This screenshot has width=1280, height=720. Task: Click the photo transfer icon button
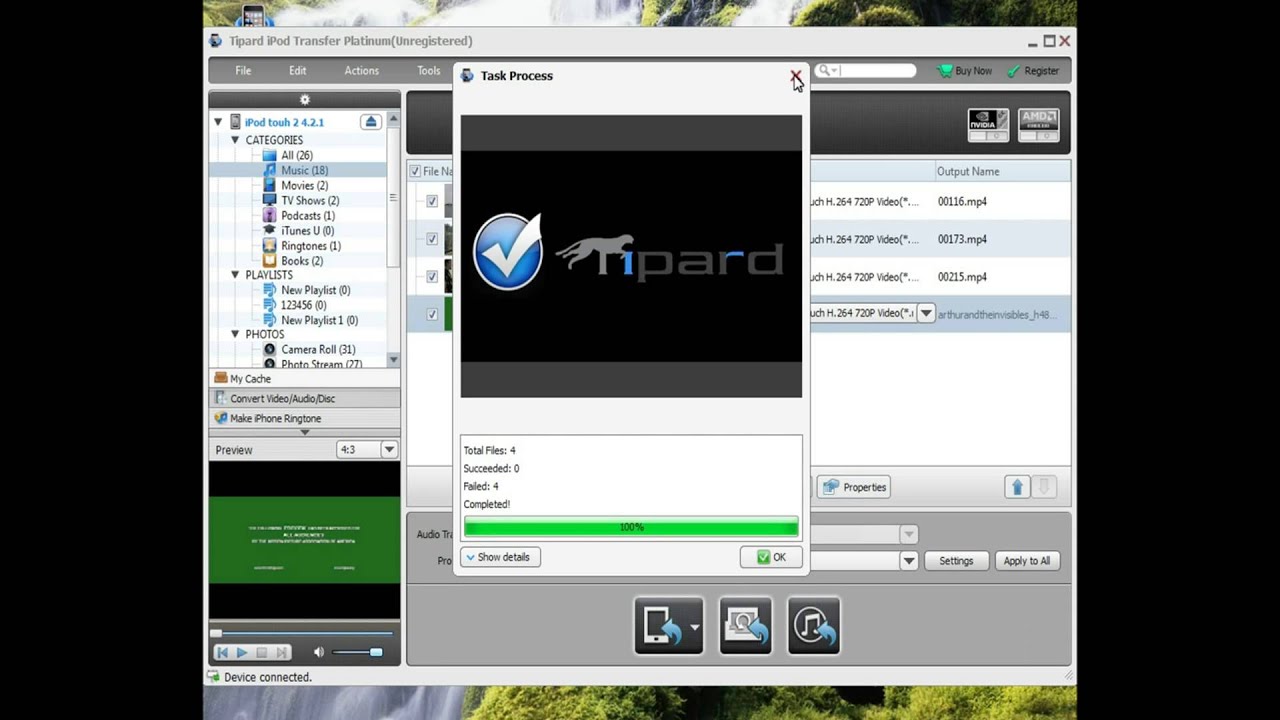coord(745,626)
